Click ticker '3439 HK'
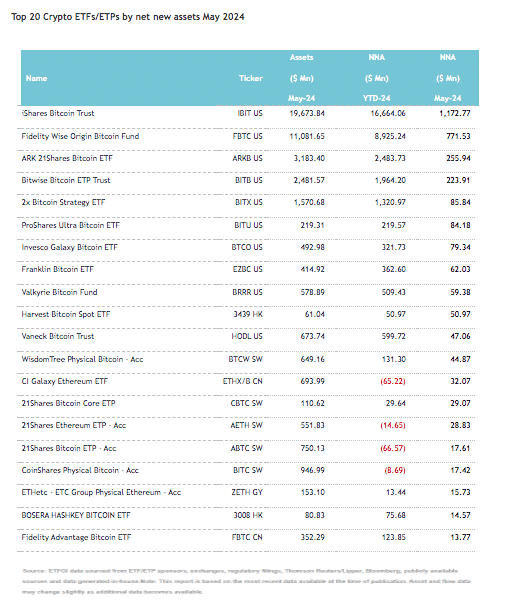511x614 pixels. click(x=248, y=314)
